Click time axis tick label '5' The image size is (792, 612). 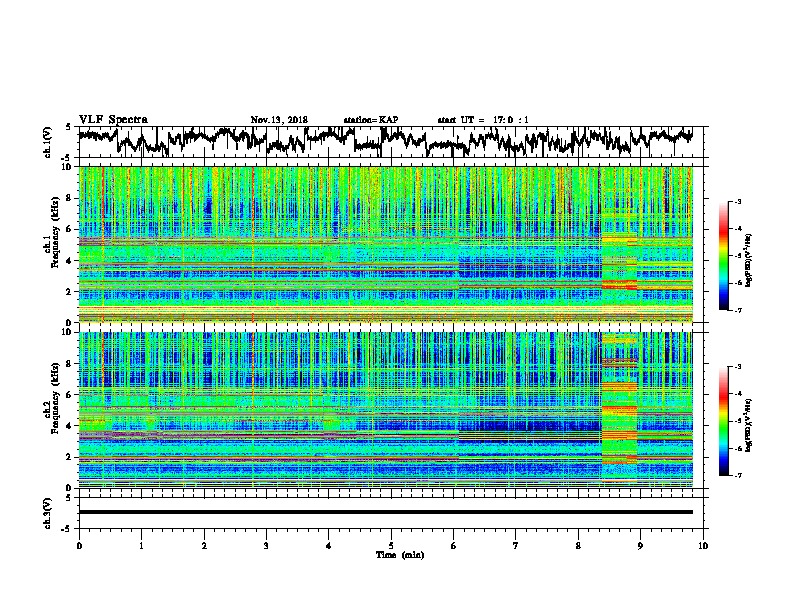391,546
